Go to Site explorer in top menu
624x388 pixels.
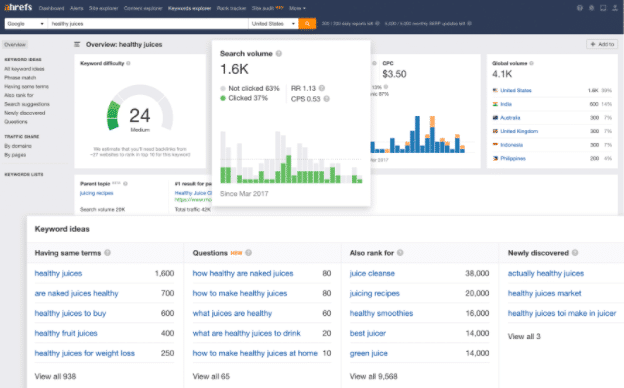(x=103, y=8)
